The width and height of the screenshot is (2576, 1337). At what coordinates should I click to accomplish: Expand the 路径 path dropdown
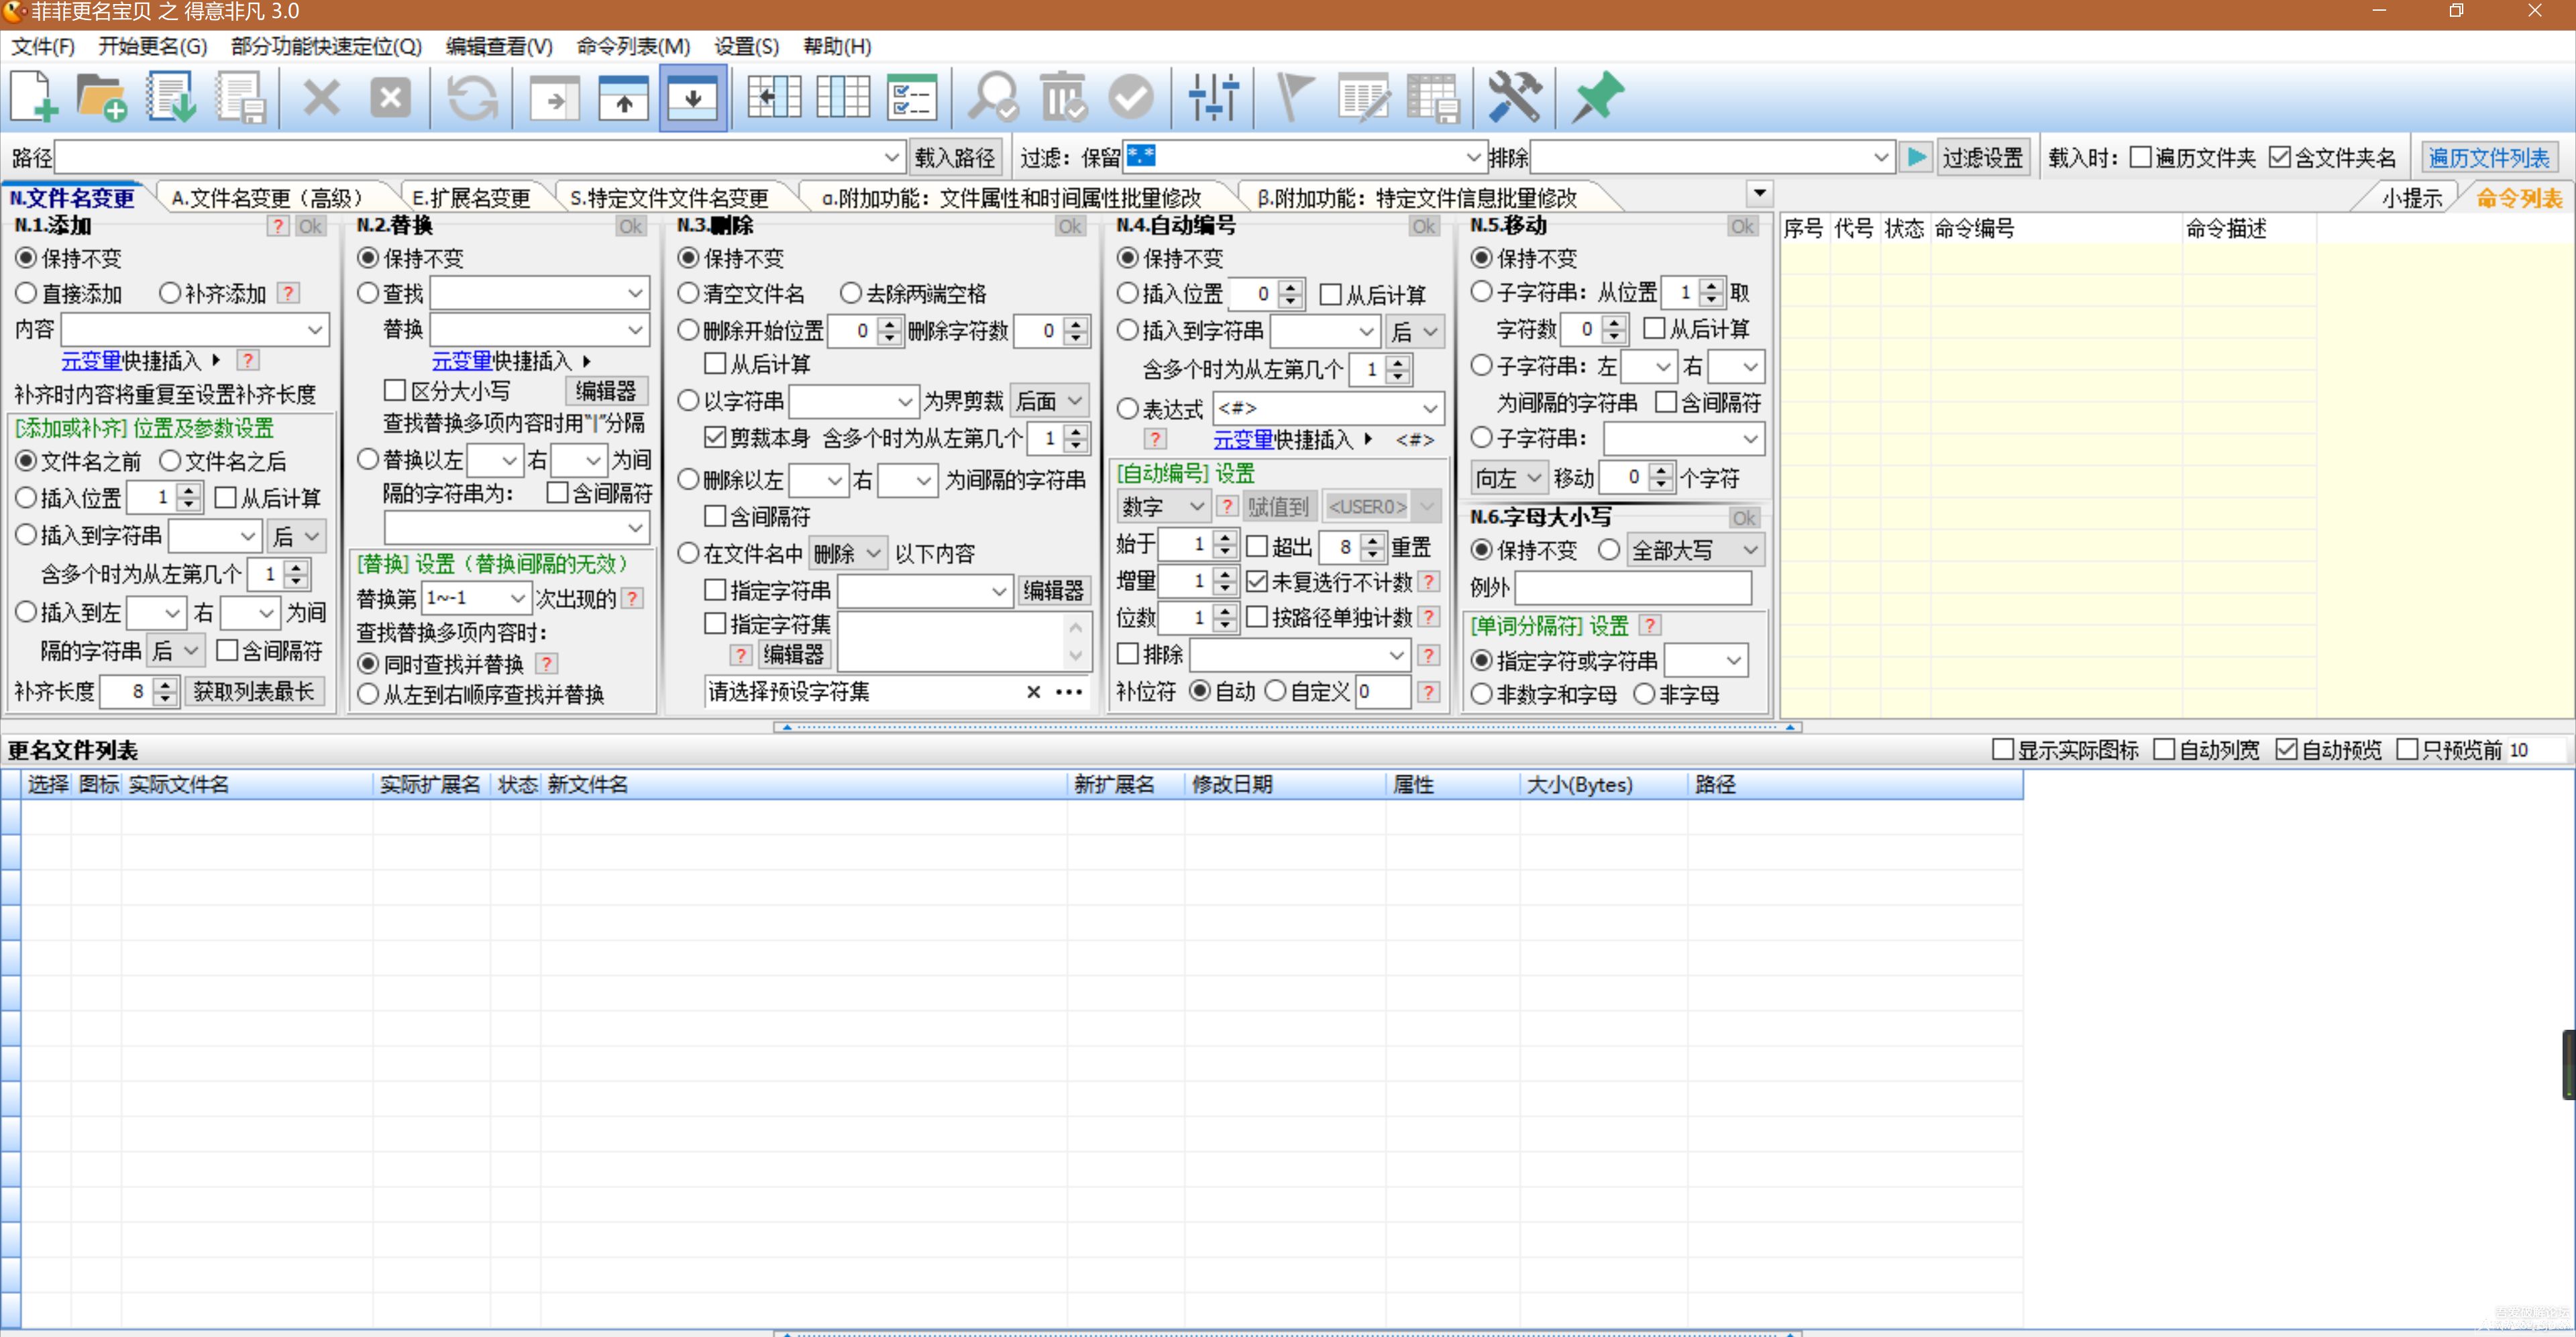pos(891,156)
